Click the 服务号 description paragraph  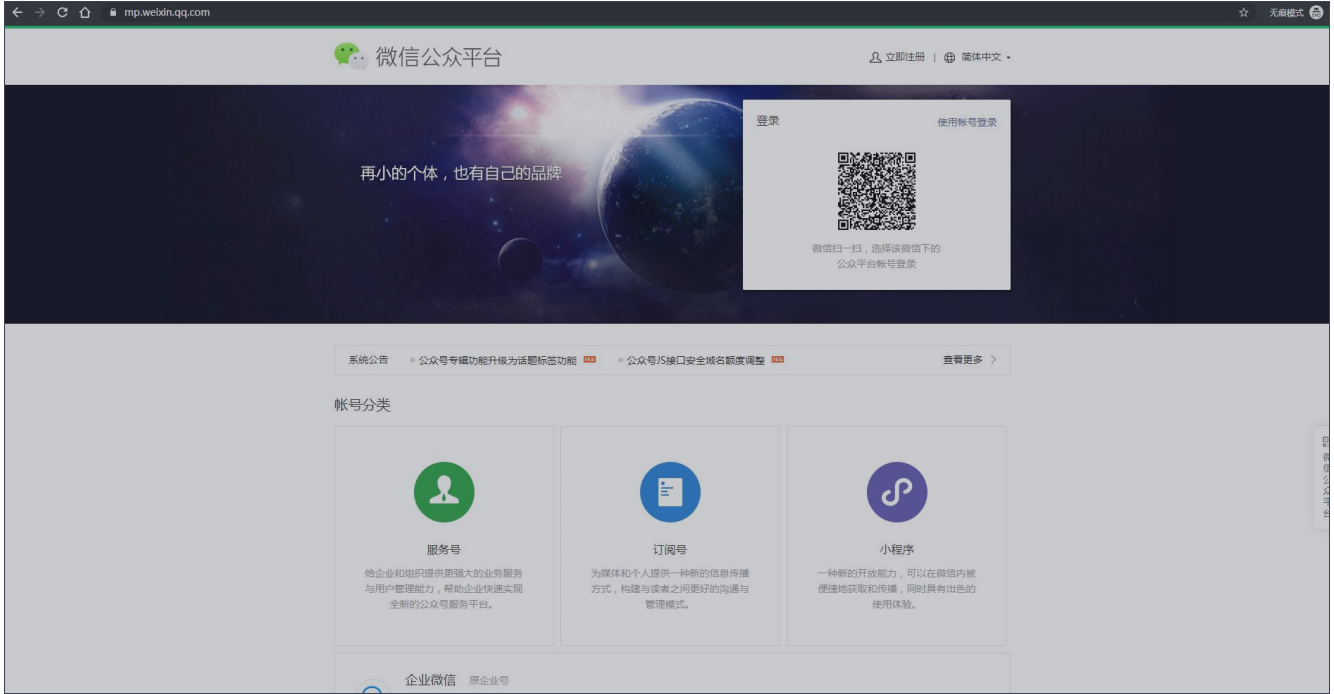(443, 589)
